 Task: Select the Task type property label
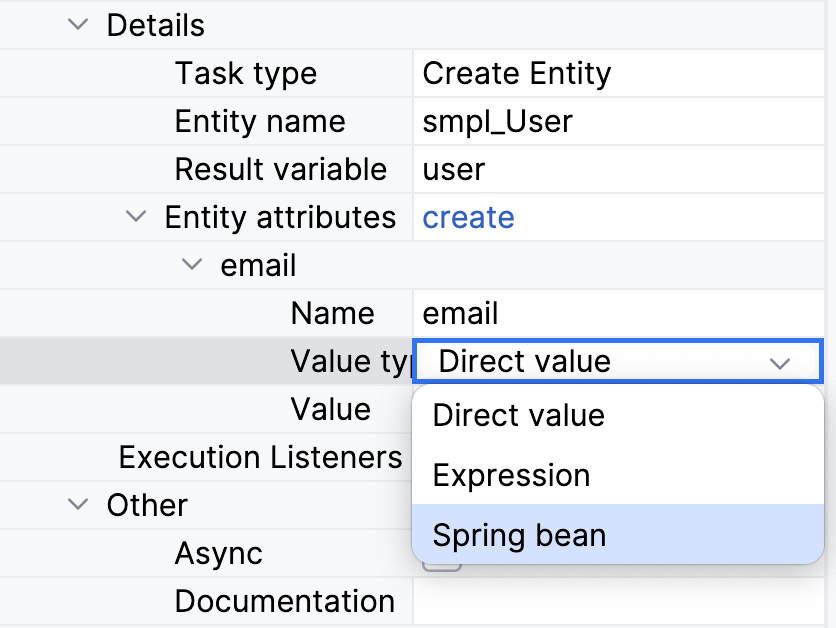246,74
